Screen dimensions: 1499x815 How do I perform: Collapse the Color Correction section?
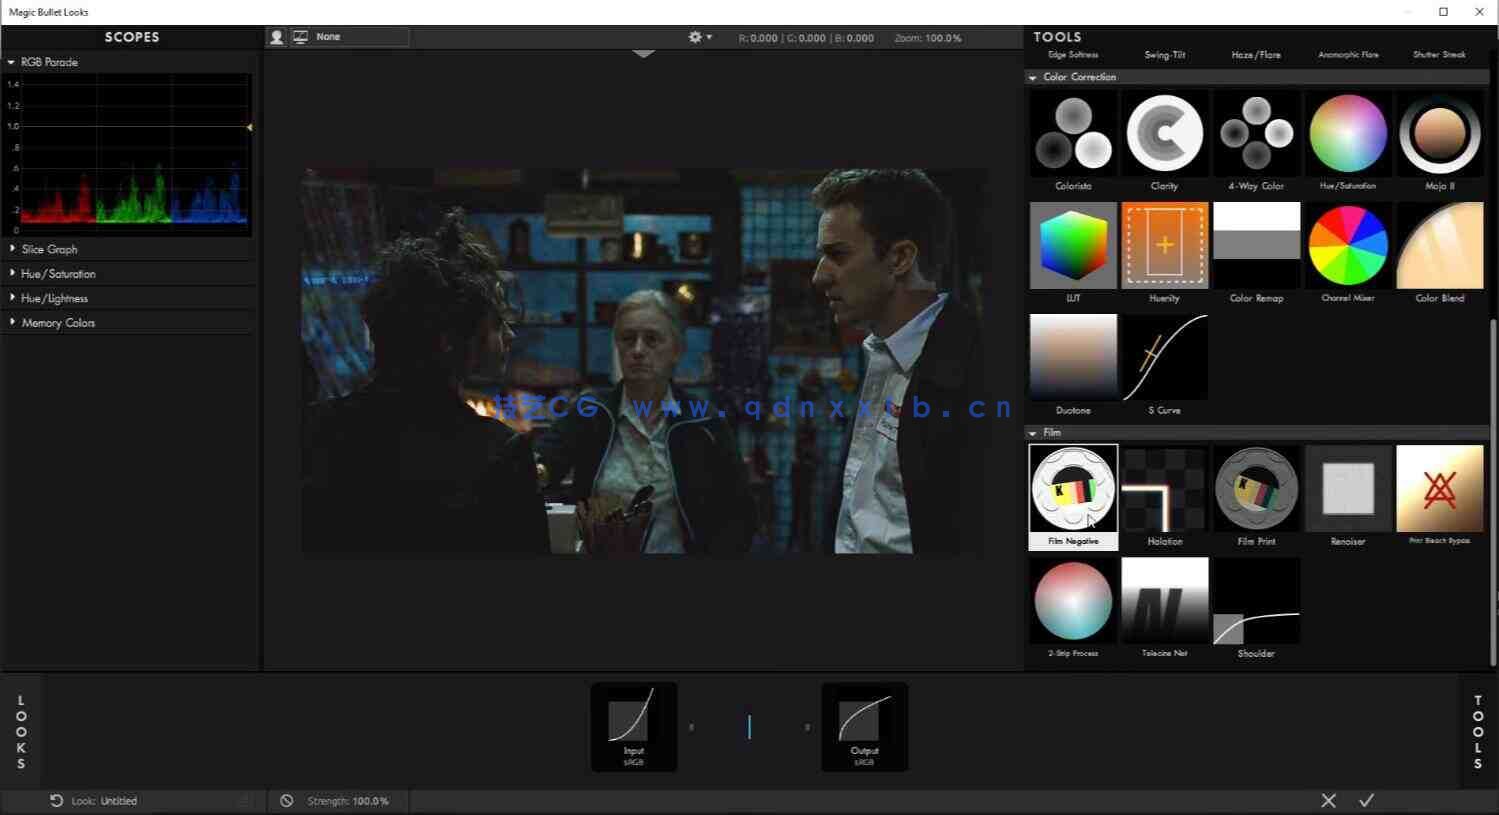pos(1032,77)
